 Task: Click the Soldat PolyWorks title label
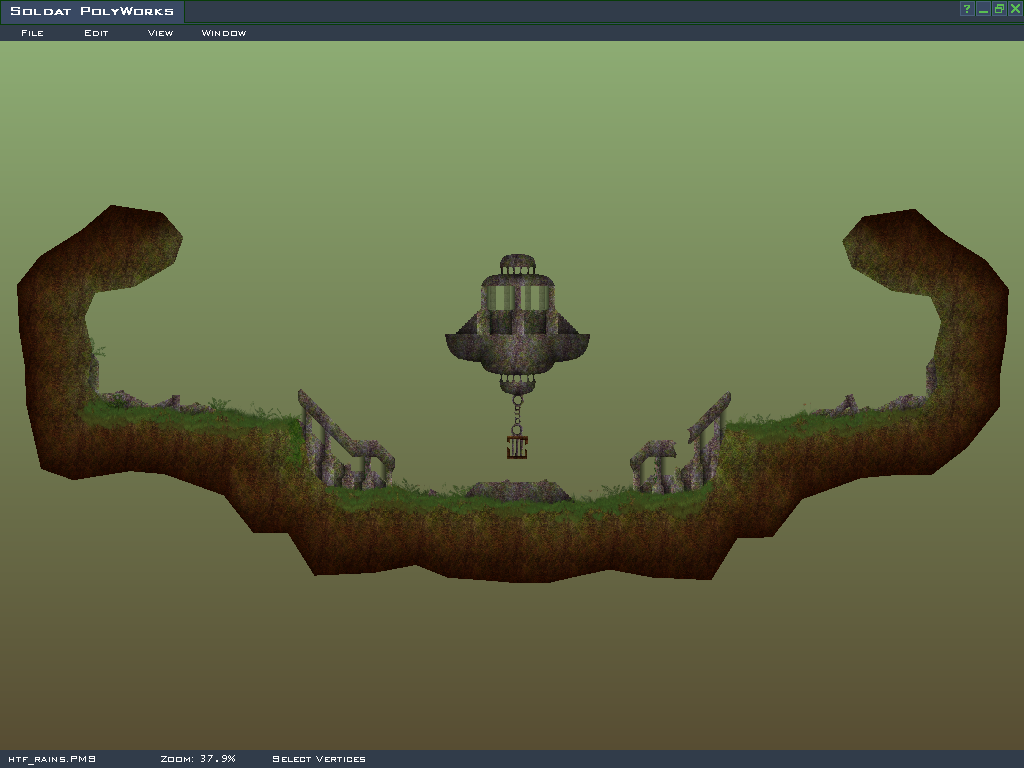[x=92, y=12]
